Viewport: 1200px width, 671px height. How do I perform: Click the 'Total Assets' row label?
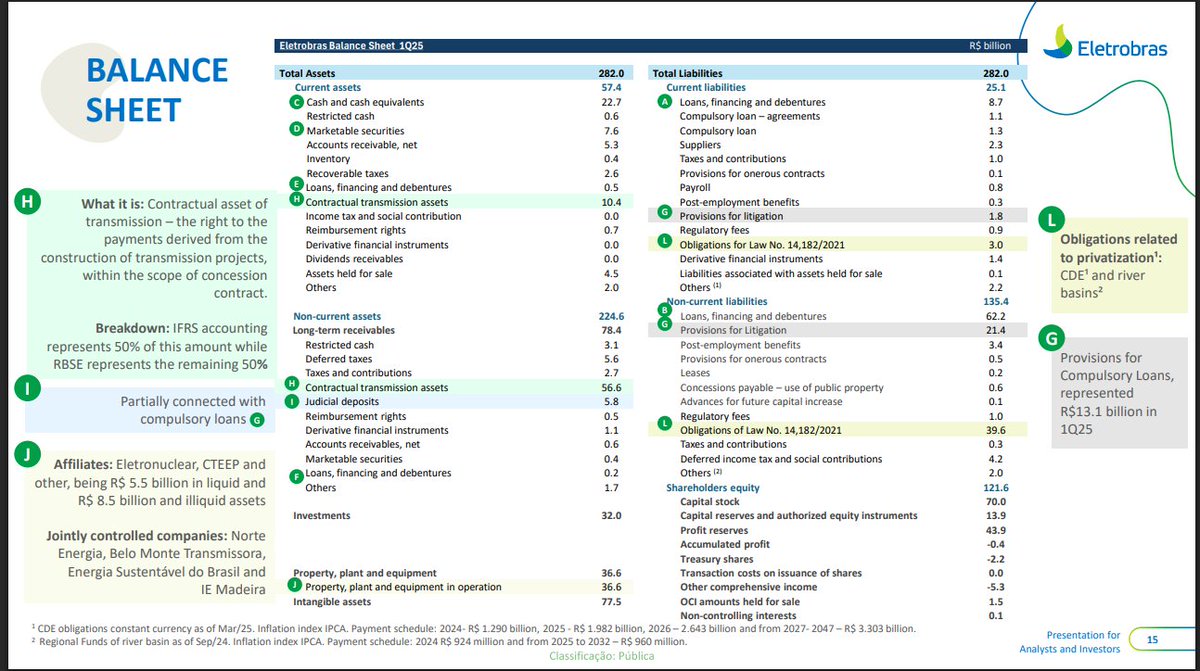[x=306, y=74]
